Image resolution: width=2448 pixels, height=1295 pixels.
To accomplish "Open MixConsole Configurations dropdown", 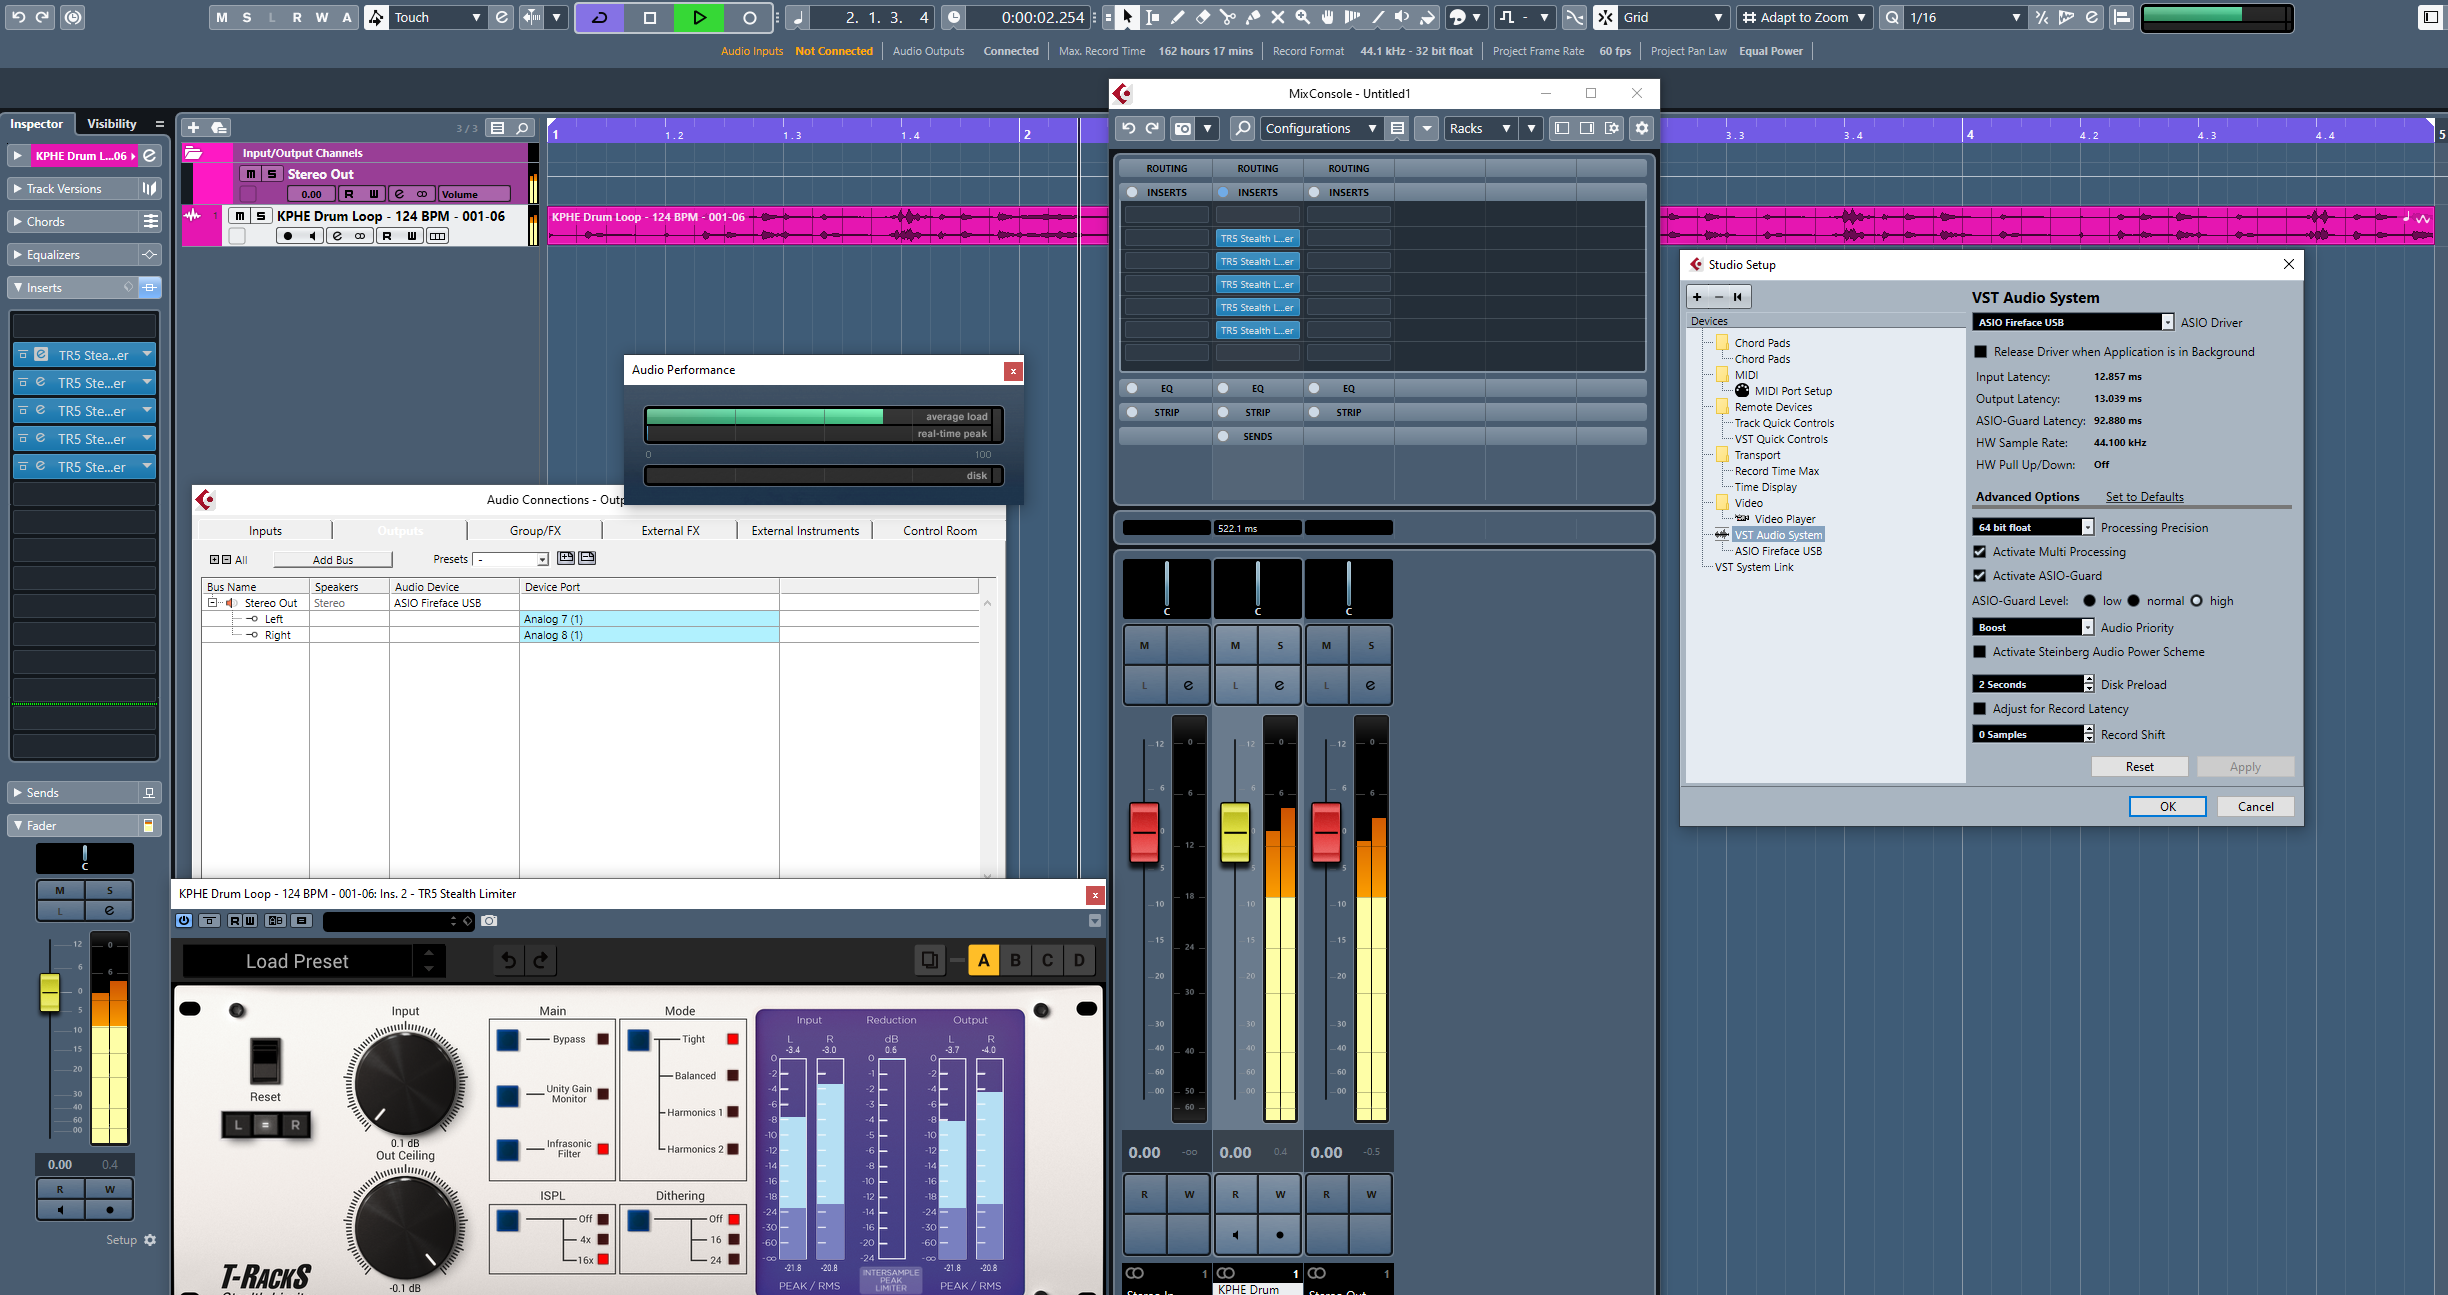I will tap(1320, 128).
